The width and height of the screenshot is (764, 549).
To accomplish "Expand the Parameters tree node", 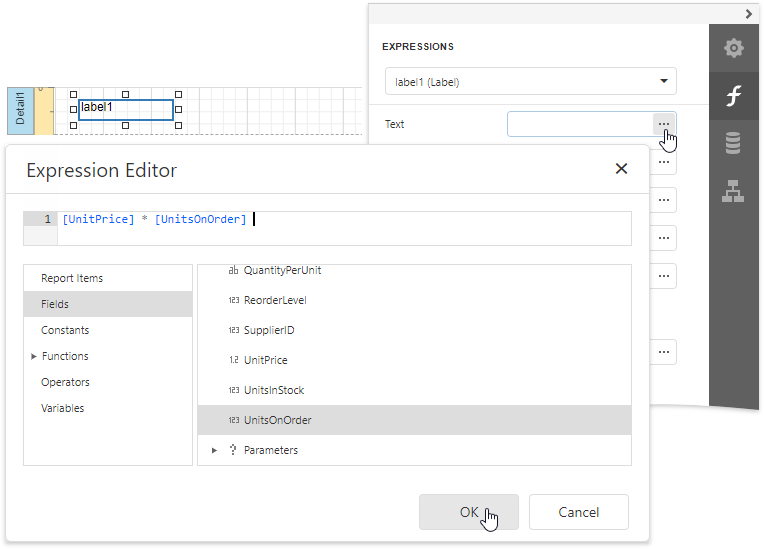I will click(214, 450).
